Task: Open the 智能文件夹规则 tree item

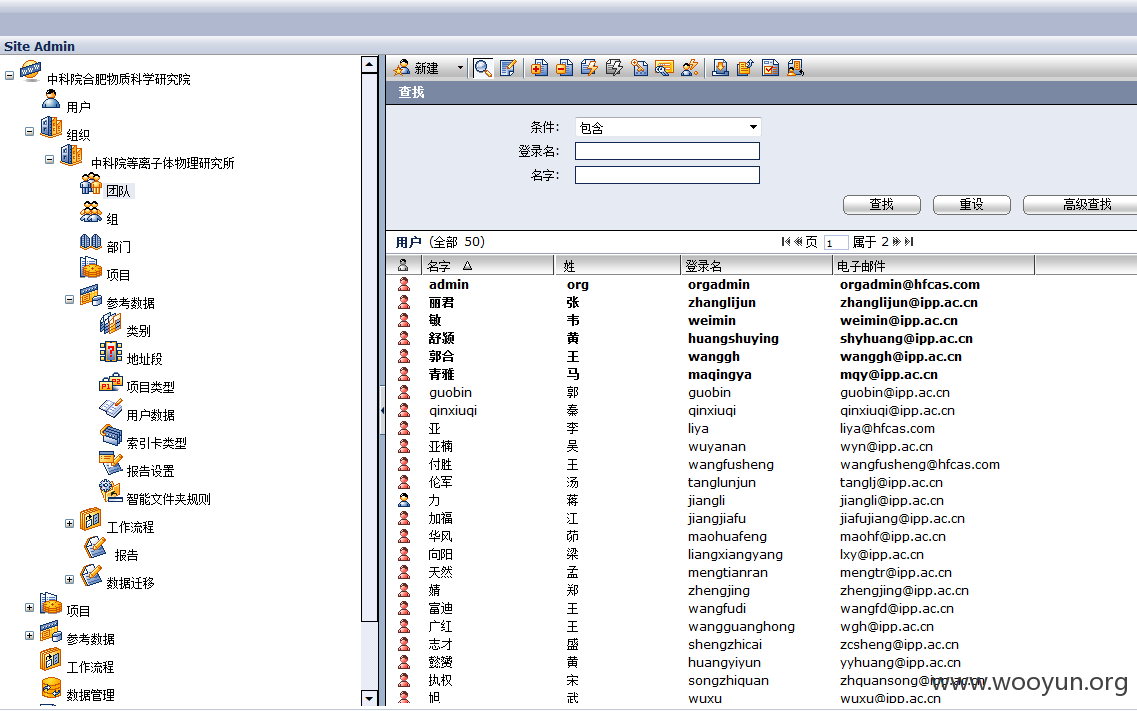Action: pos(168,499)
